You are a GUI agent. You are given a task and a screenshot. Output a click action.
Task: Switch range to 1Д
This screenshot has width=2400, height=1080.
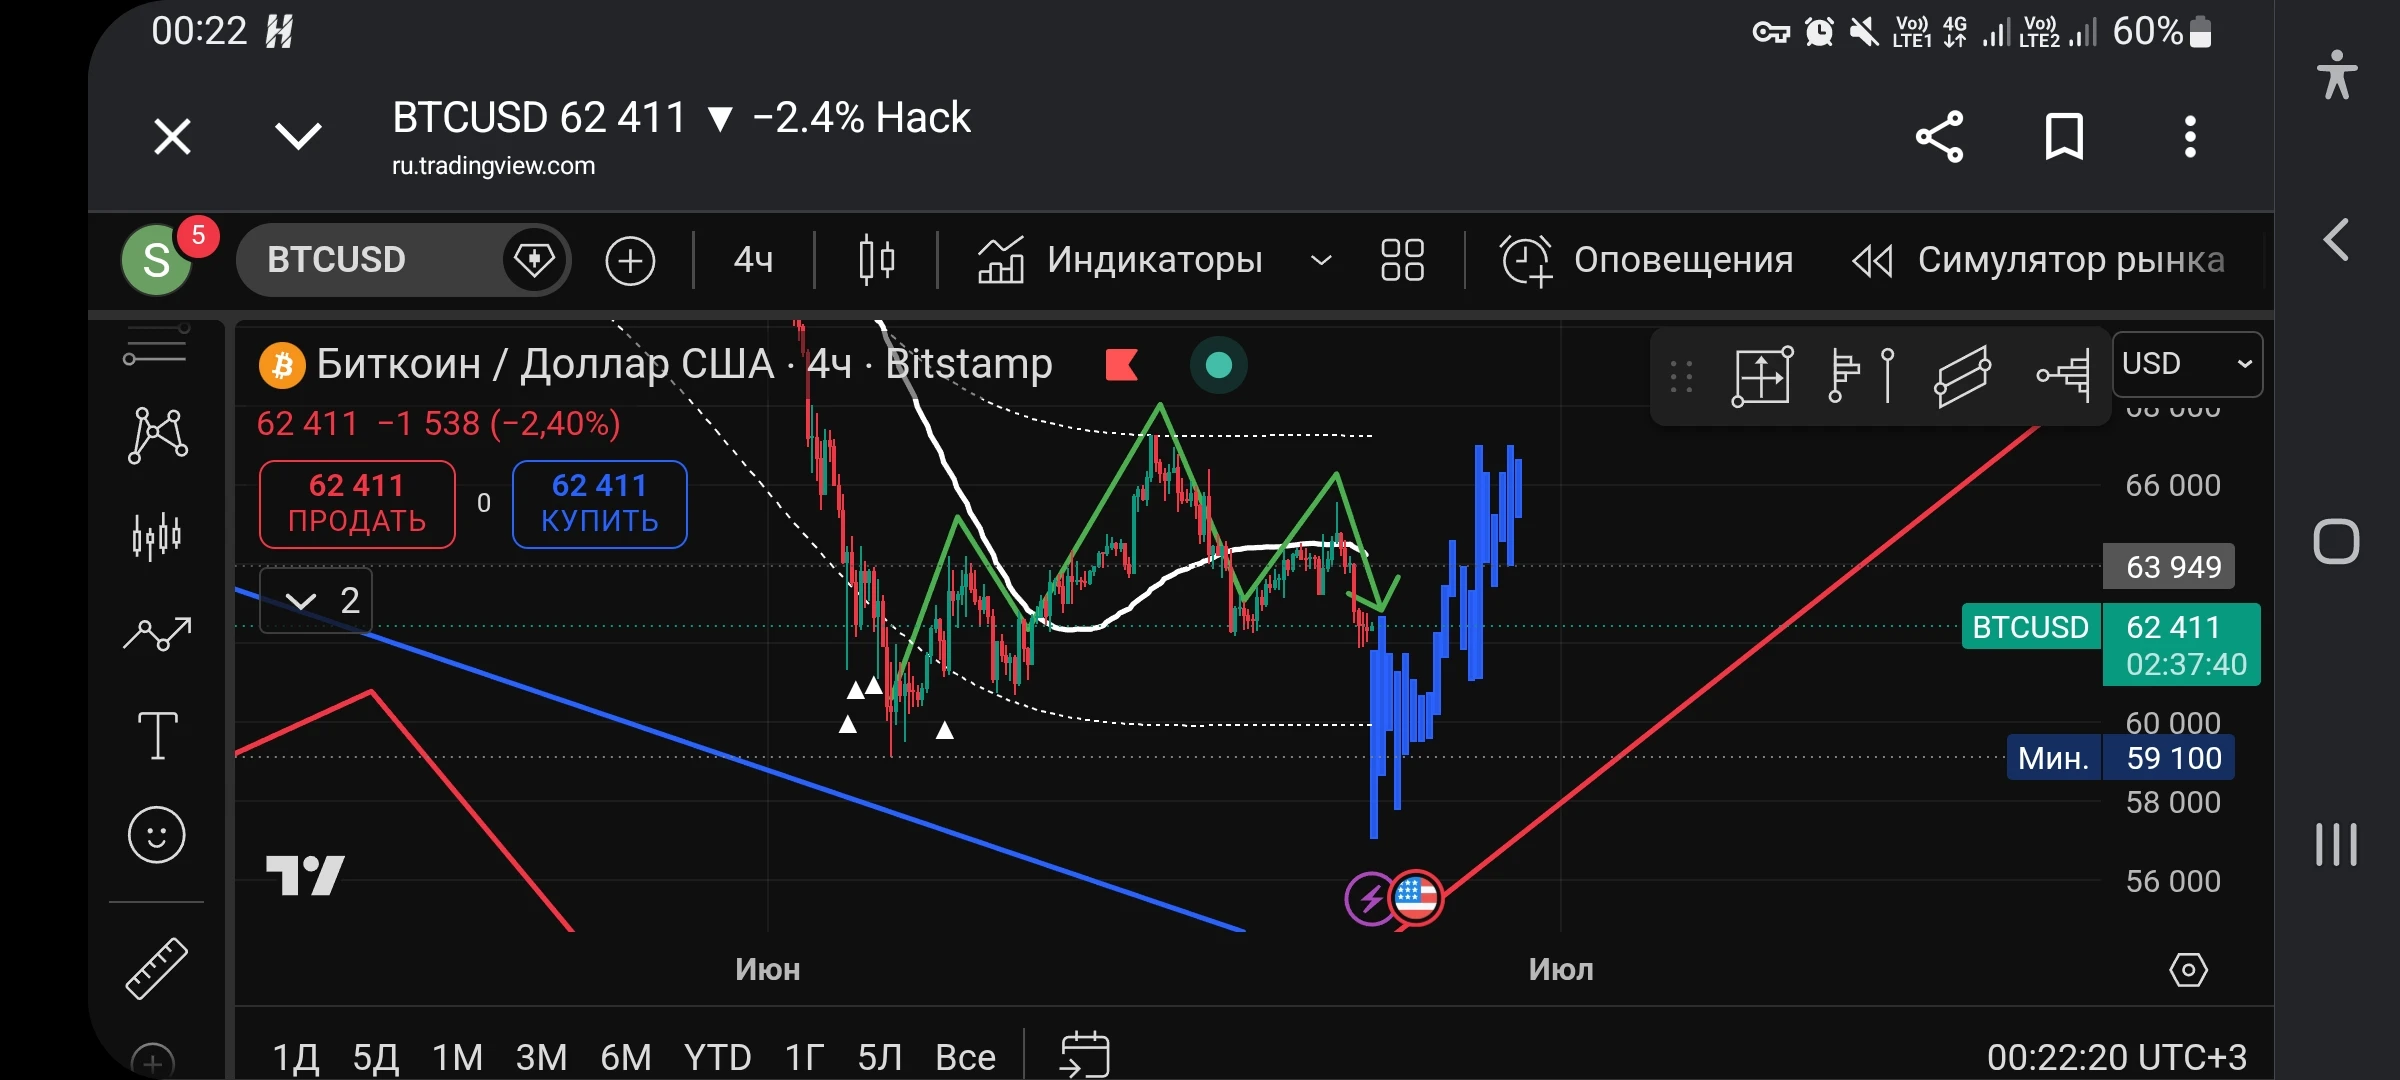point(296,1056)
